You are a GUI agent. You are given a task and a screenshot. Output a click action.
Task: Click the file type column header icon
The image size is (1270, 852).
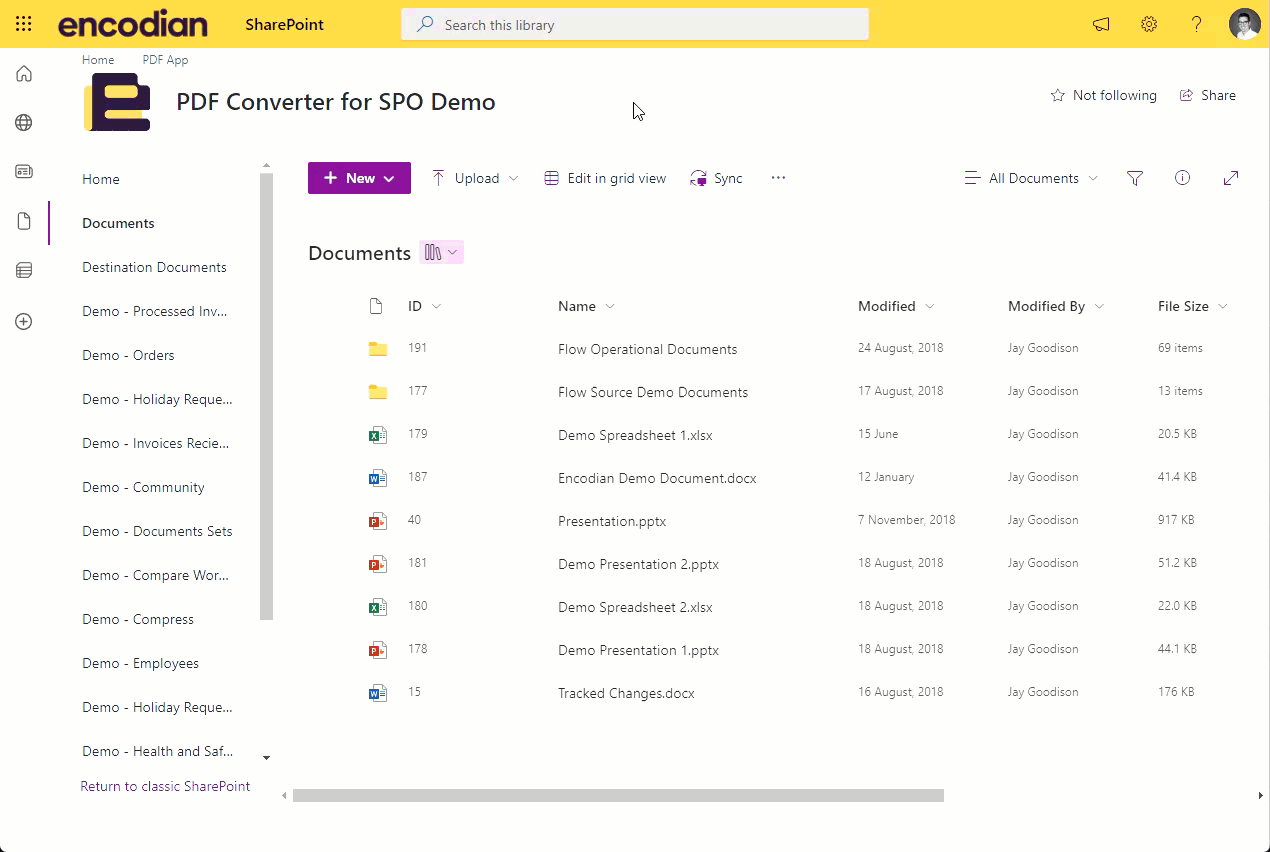(376, 306)
